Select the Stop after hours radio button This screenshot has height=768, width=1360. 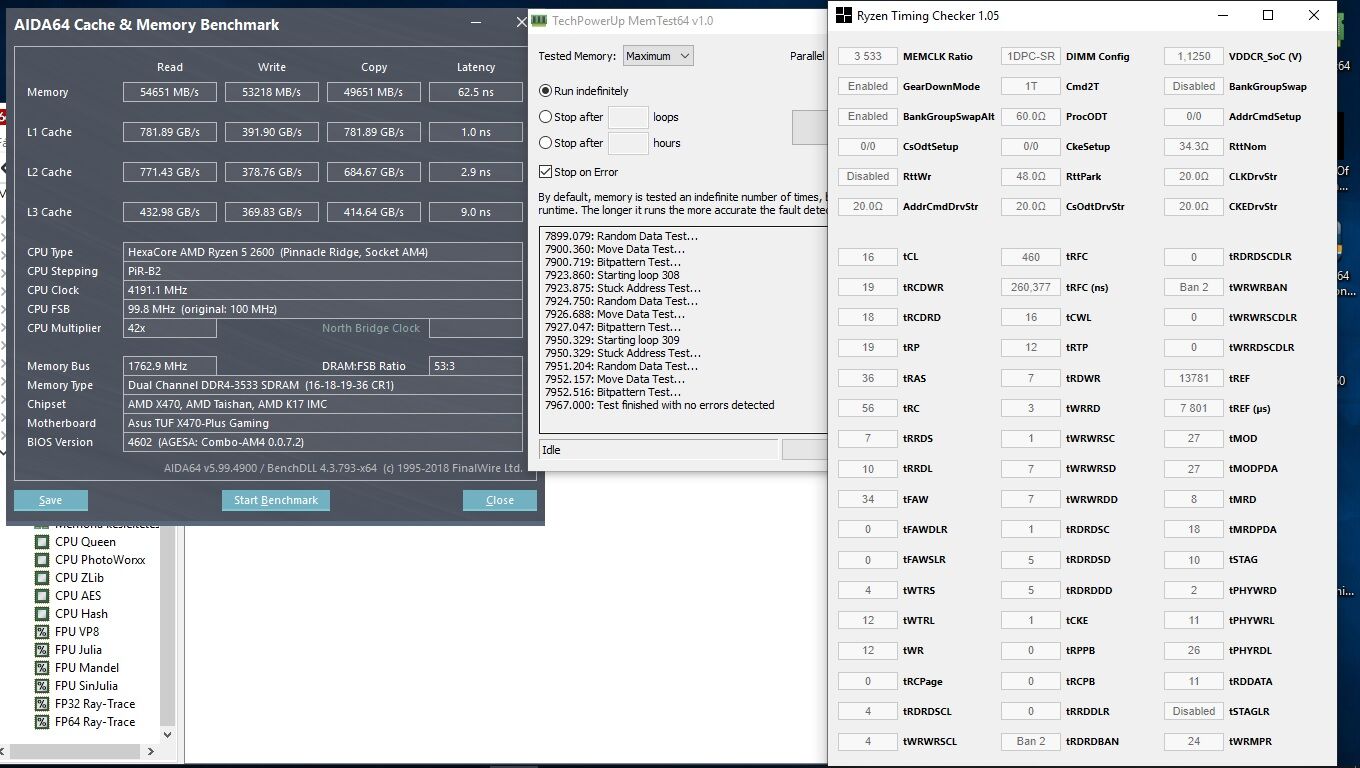coord(546,143)
